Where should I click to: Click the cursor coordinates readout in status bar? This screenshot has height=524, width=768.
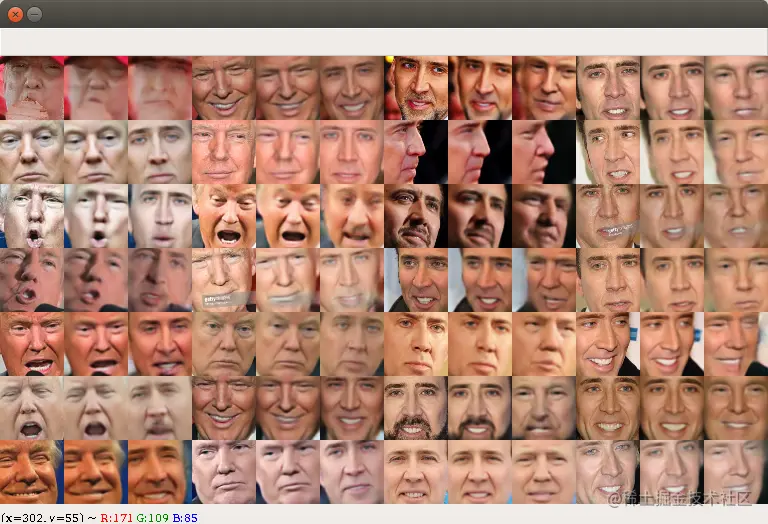[42, 518]
